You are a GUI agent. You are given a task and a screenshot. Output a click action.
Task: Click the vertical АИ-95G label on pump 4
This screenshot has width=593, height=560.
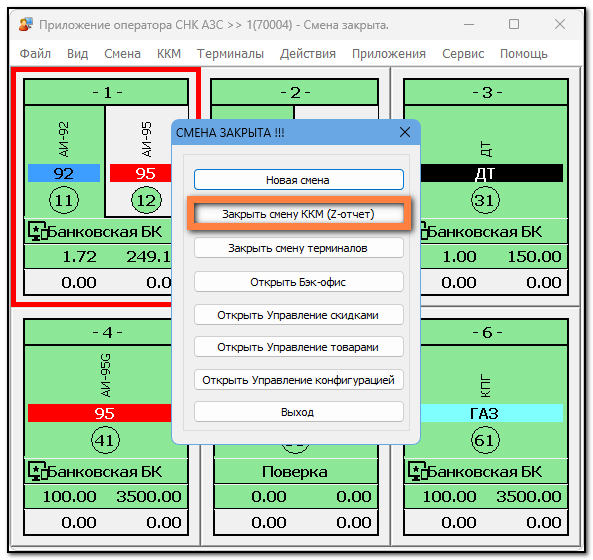pos(106,375)
